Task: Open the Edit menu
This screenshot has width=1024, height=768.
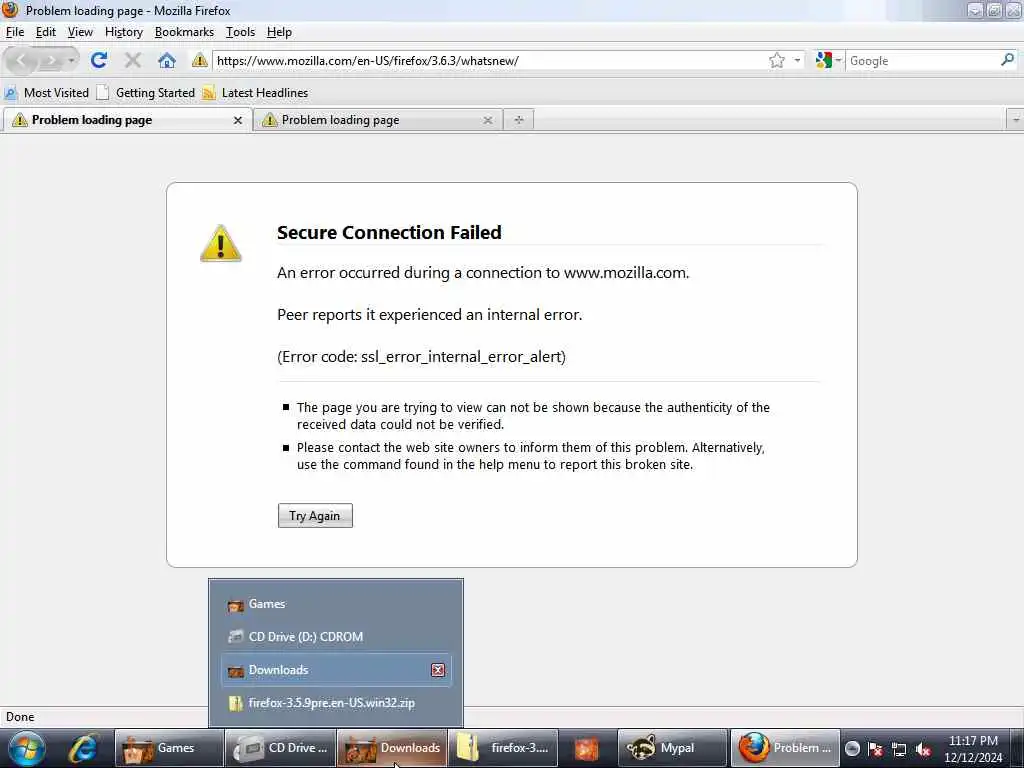Action: tap(45, 32)
